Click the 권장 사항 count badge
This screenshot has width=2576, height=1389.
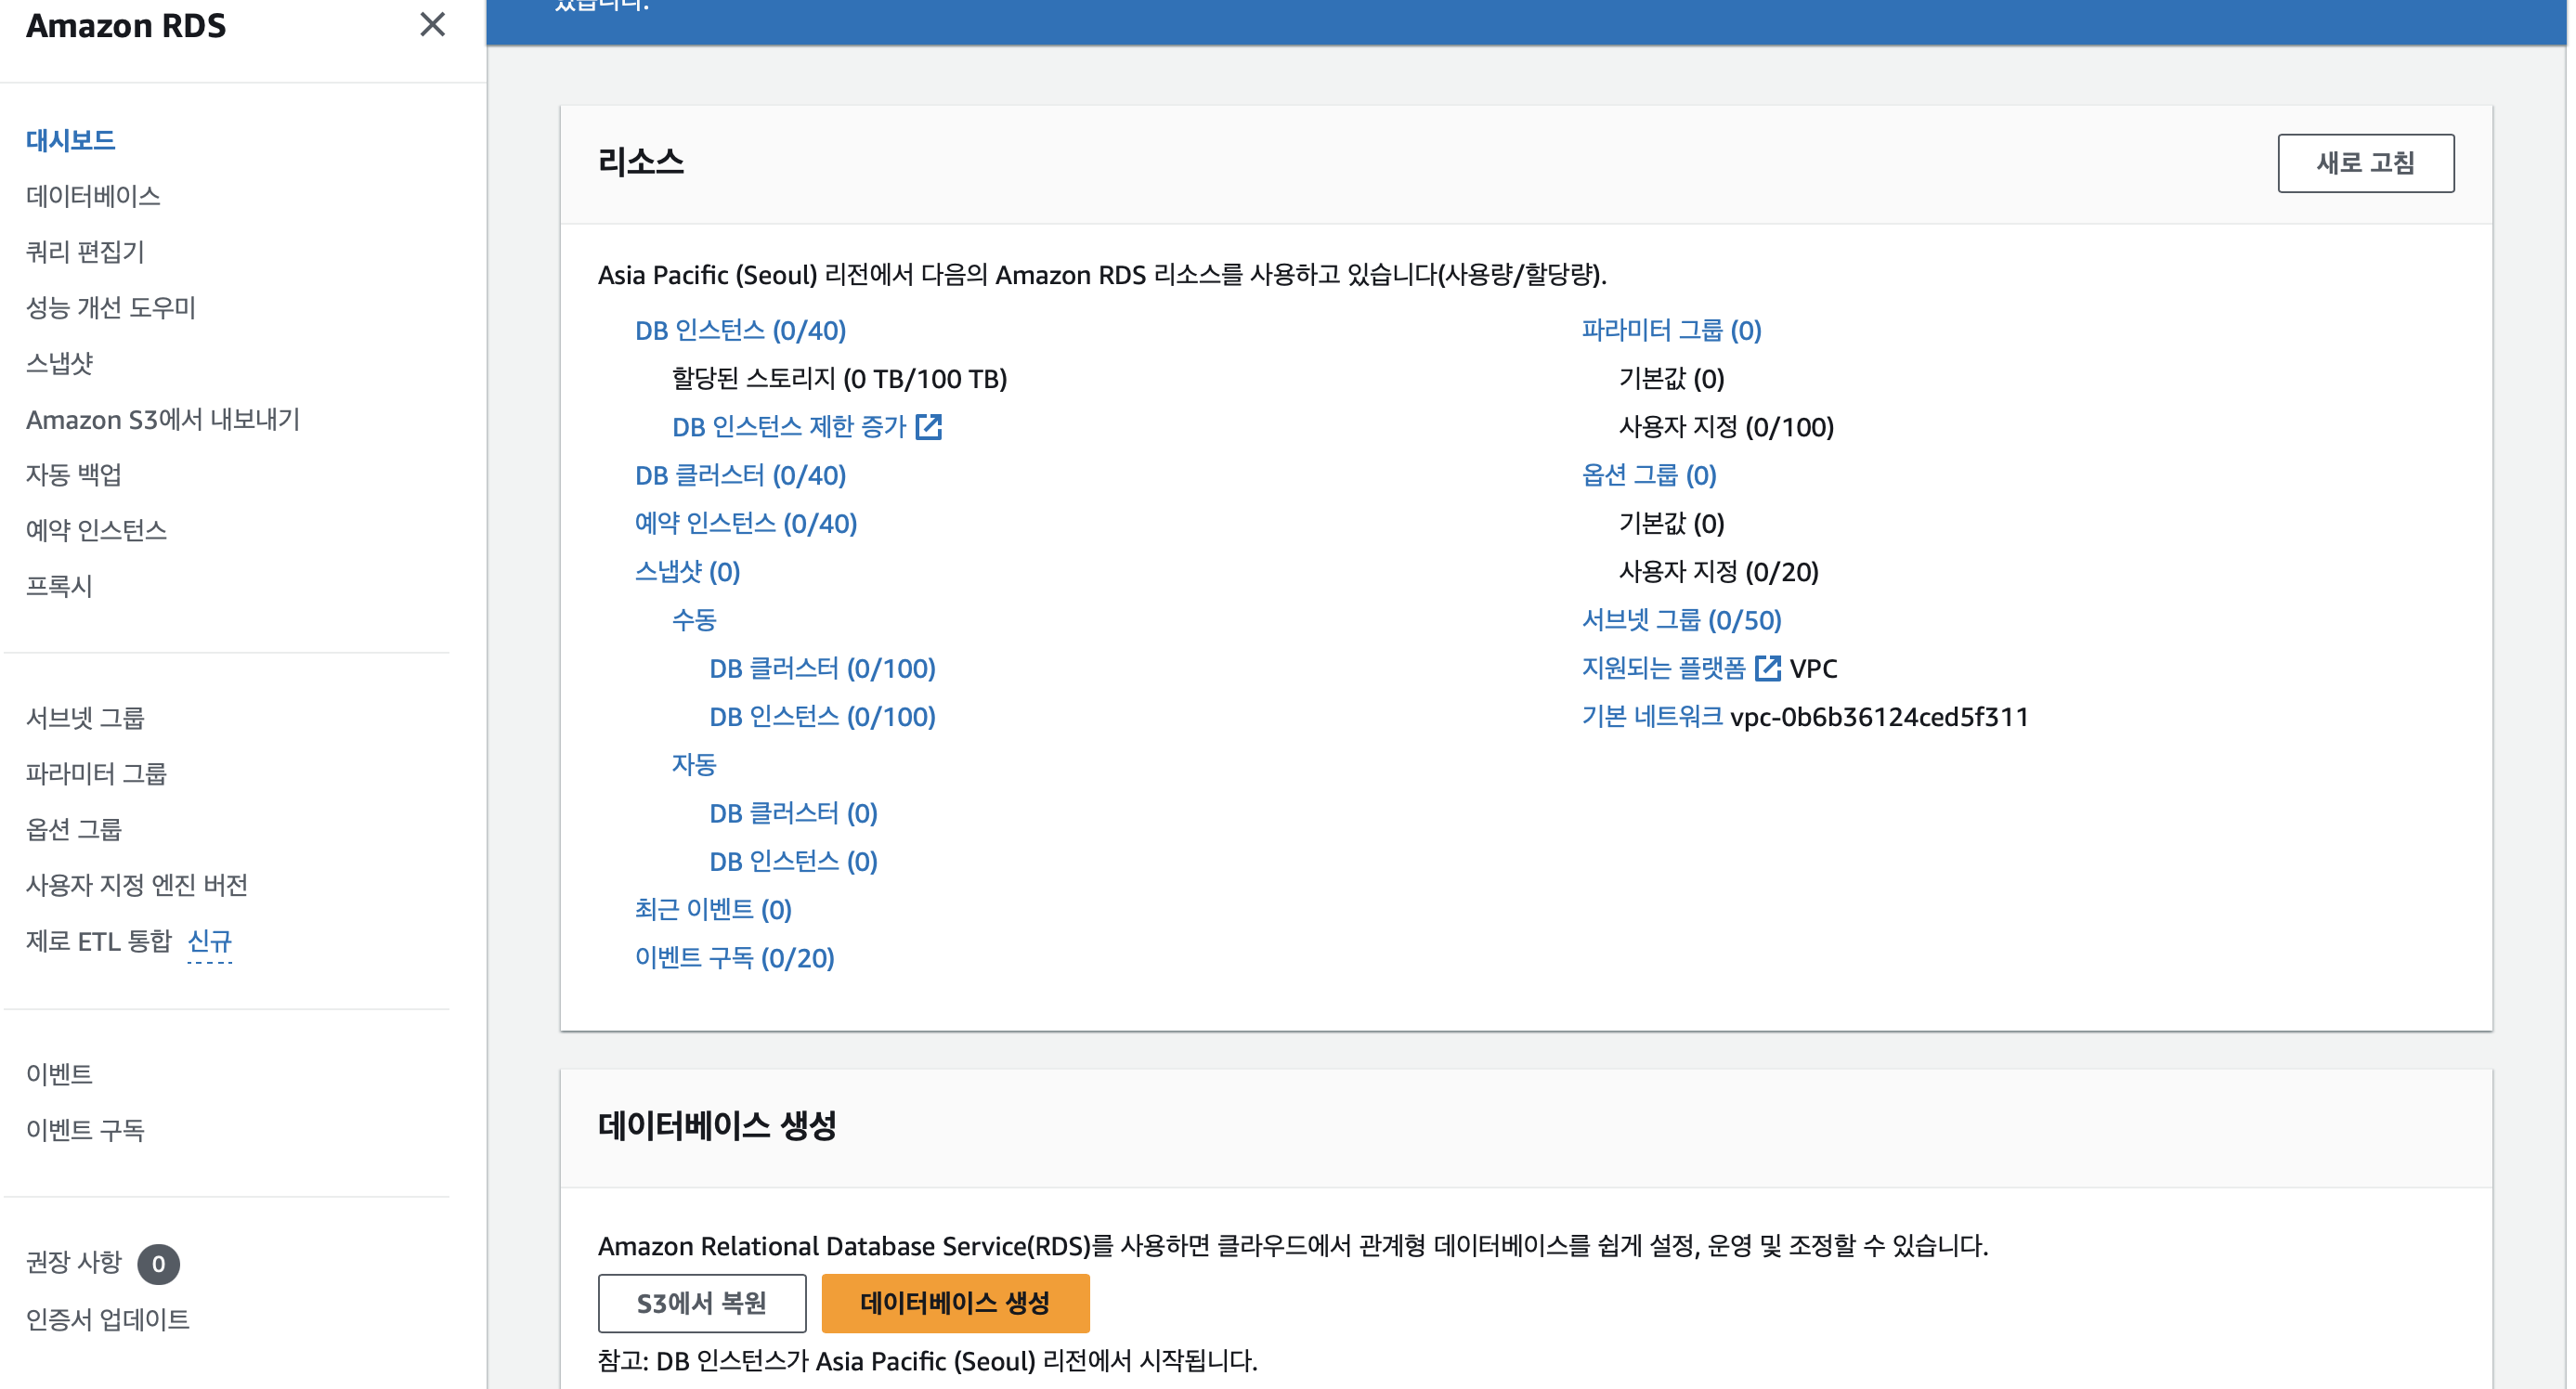coord(158,1264)
